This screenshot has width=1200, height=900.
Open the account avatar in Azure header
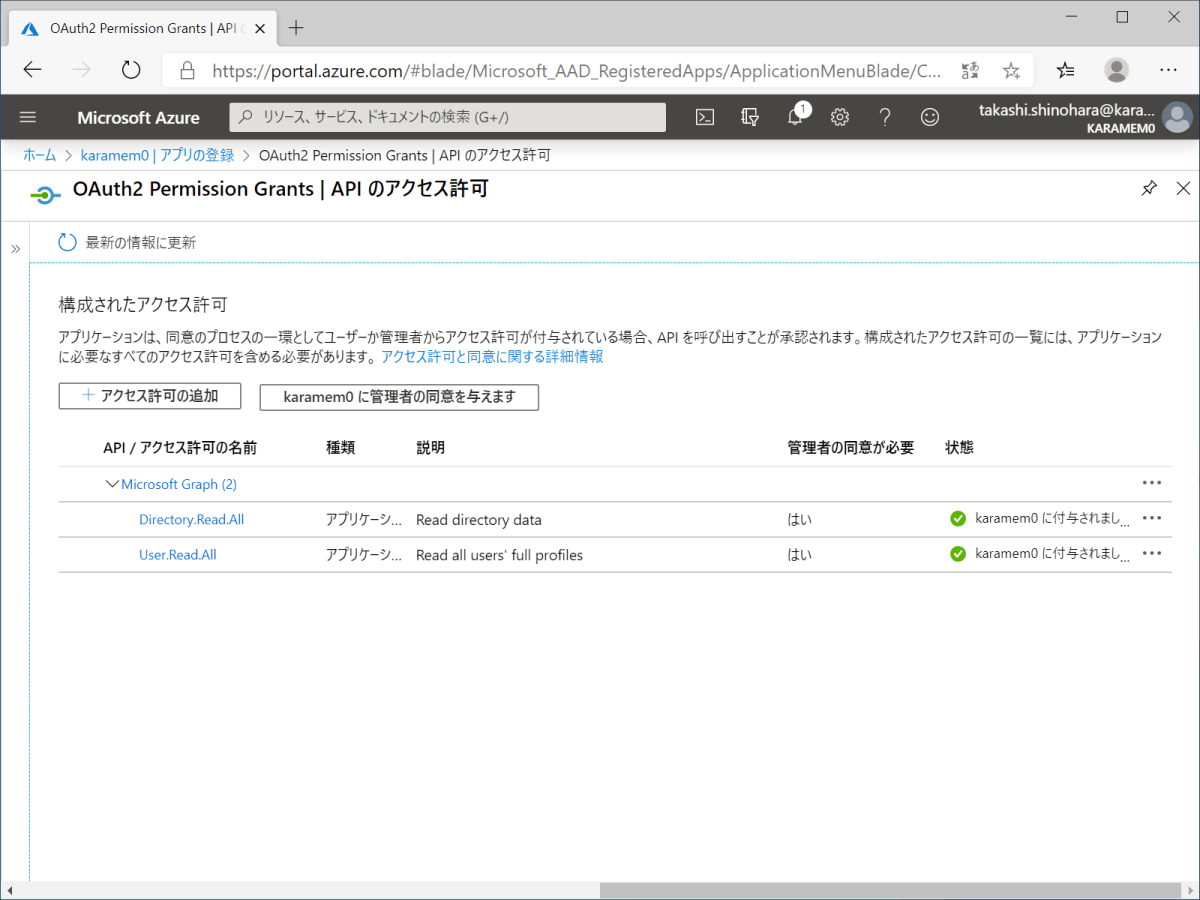coord(1178,117)
